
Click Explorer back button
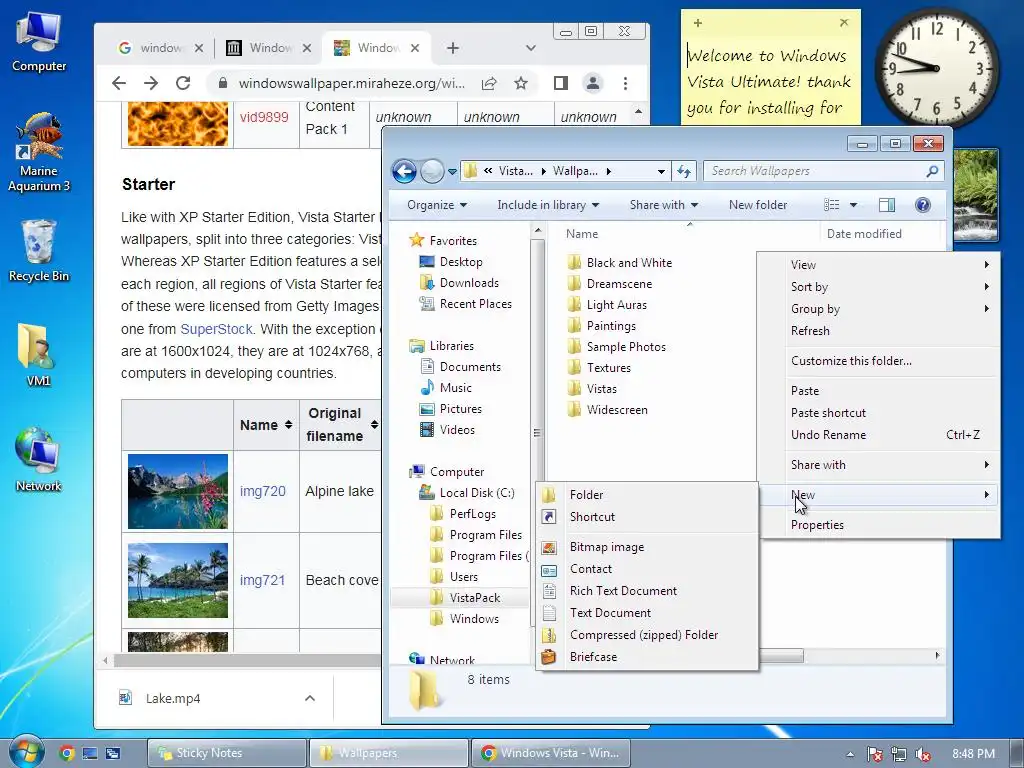(x=404, y=171)
